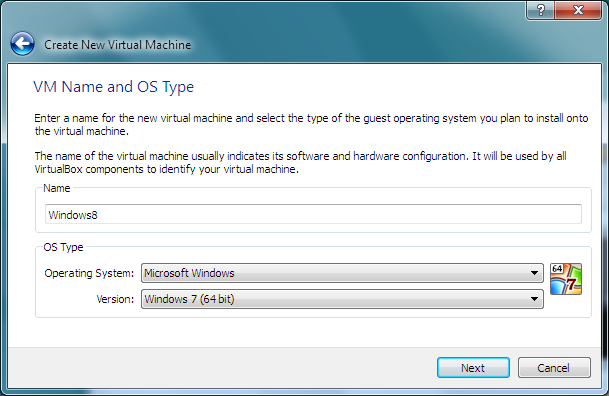Click the OS Type group label
The height and width of the screenshot is (396, 609).
(63, 247)
